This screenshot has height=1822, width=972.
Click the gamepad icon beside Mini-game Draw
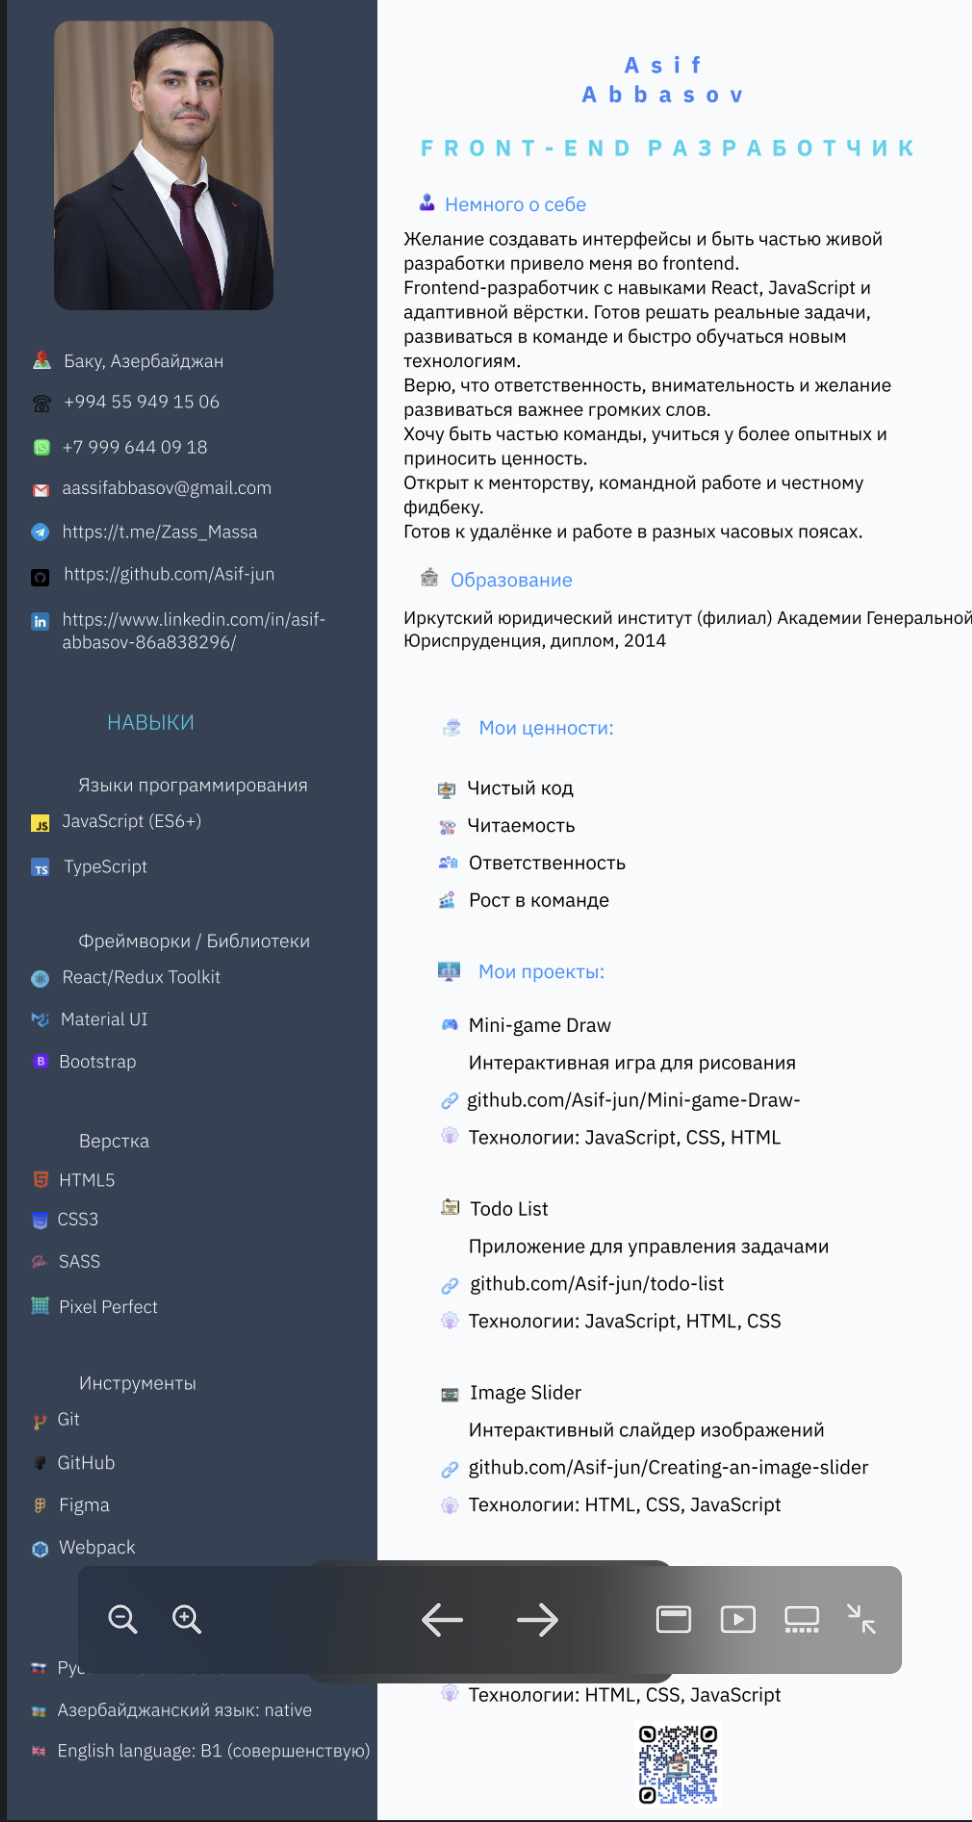449,1024
